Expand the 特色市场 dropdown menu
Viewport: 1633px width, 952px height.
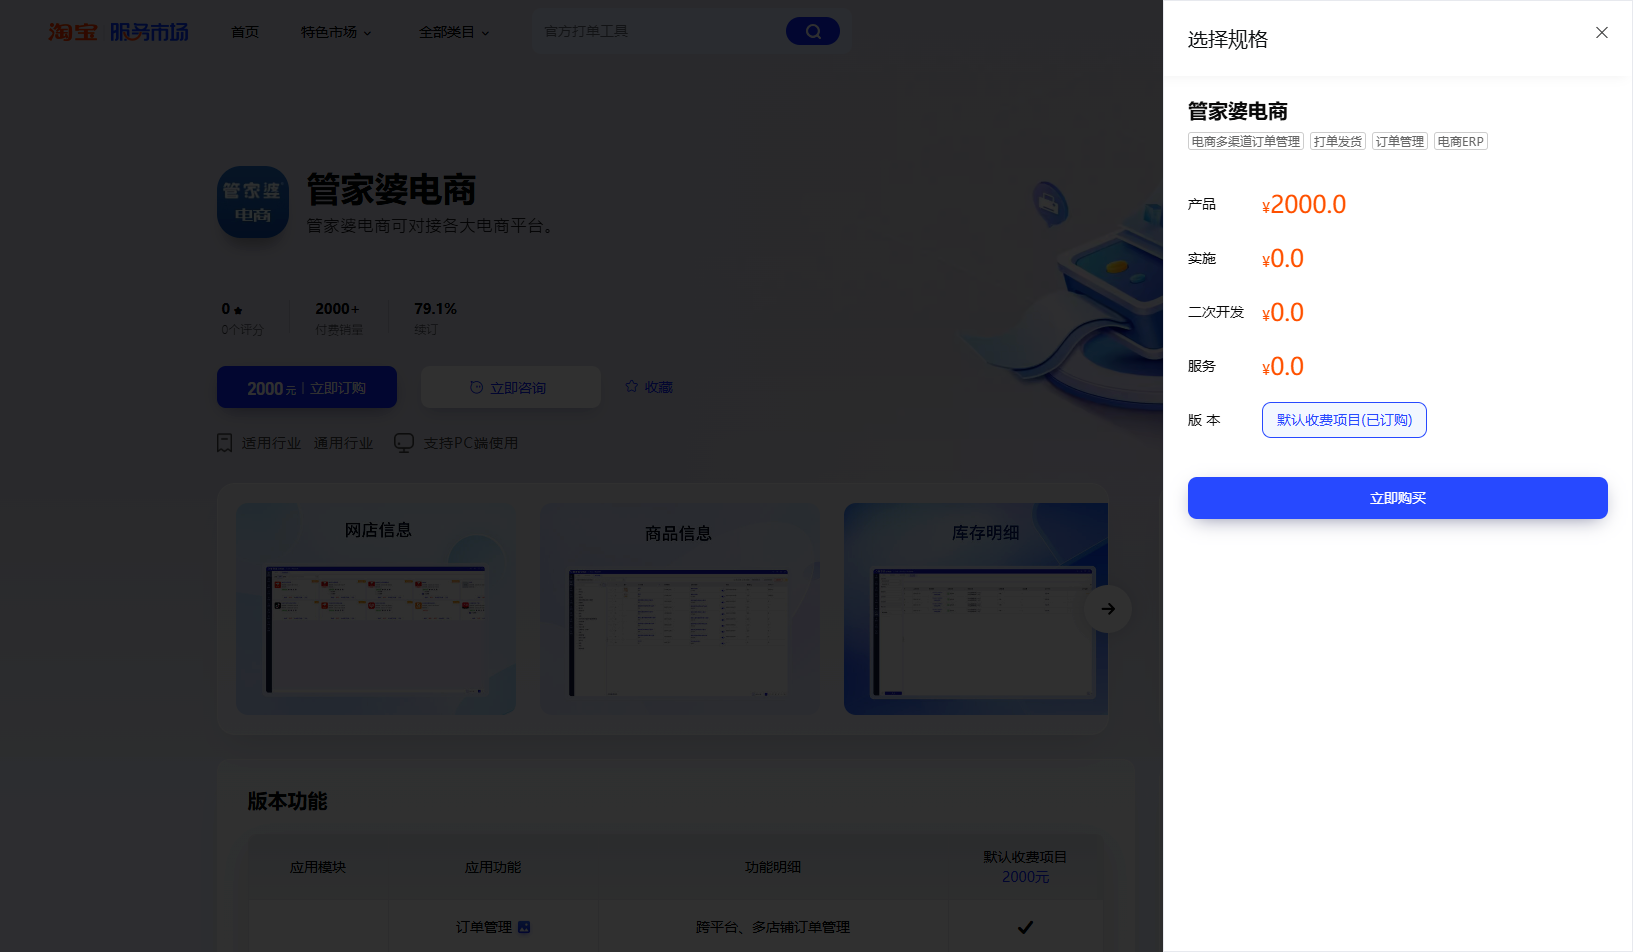click(x=336, y=32)
